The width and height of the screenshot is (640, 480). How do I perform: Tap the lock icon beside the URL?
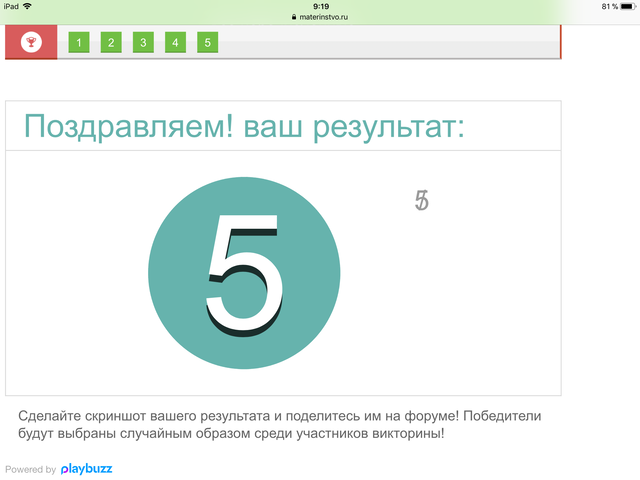pyautogui.click(x=293, y=17)
